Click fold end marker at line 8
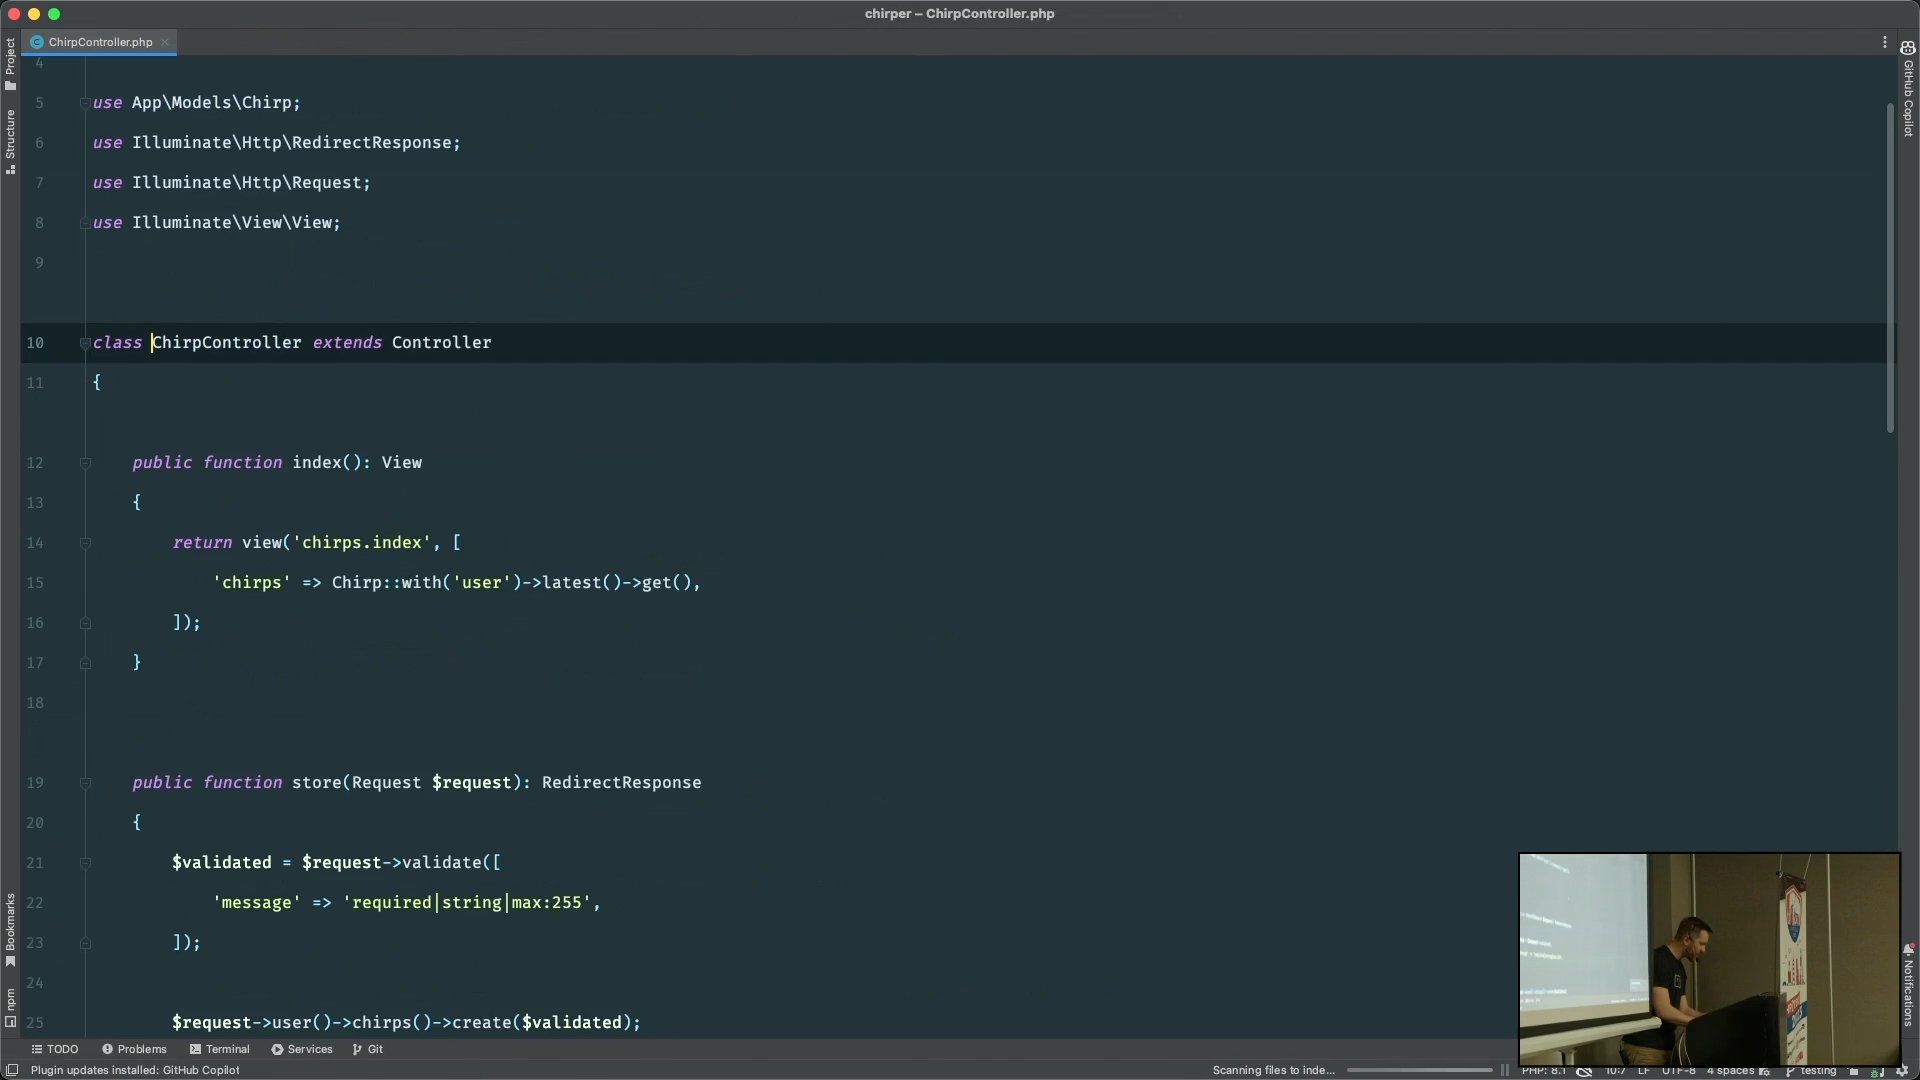 click(x=85, y=223)
